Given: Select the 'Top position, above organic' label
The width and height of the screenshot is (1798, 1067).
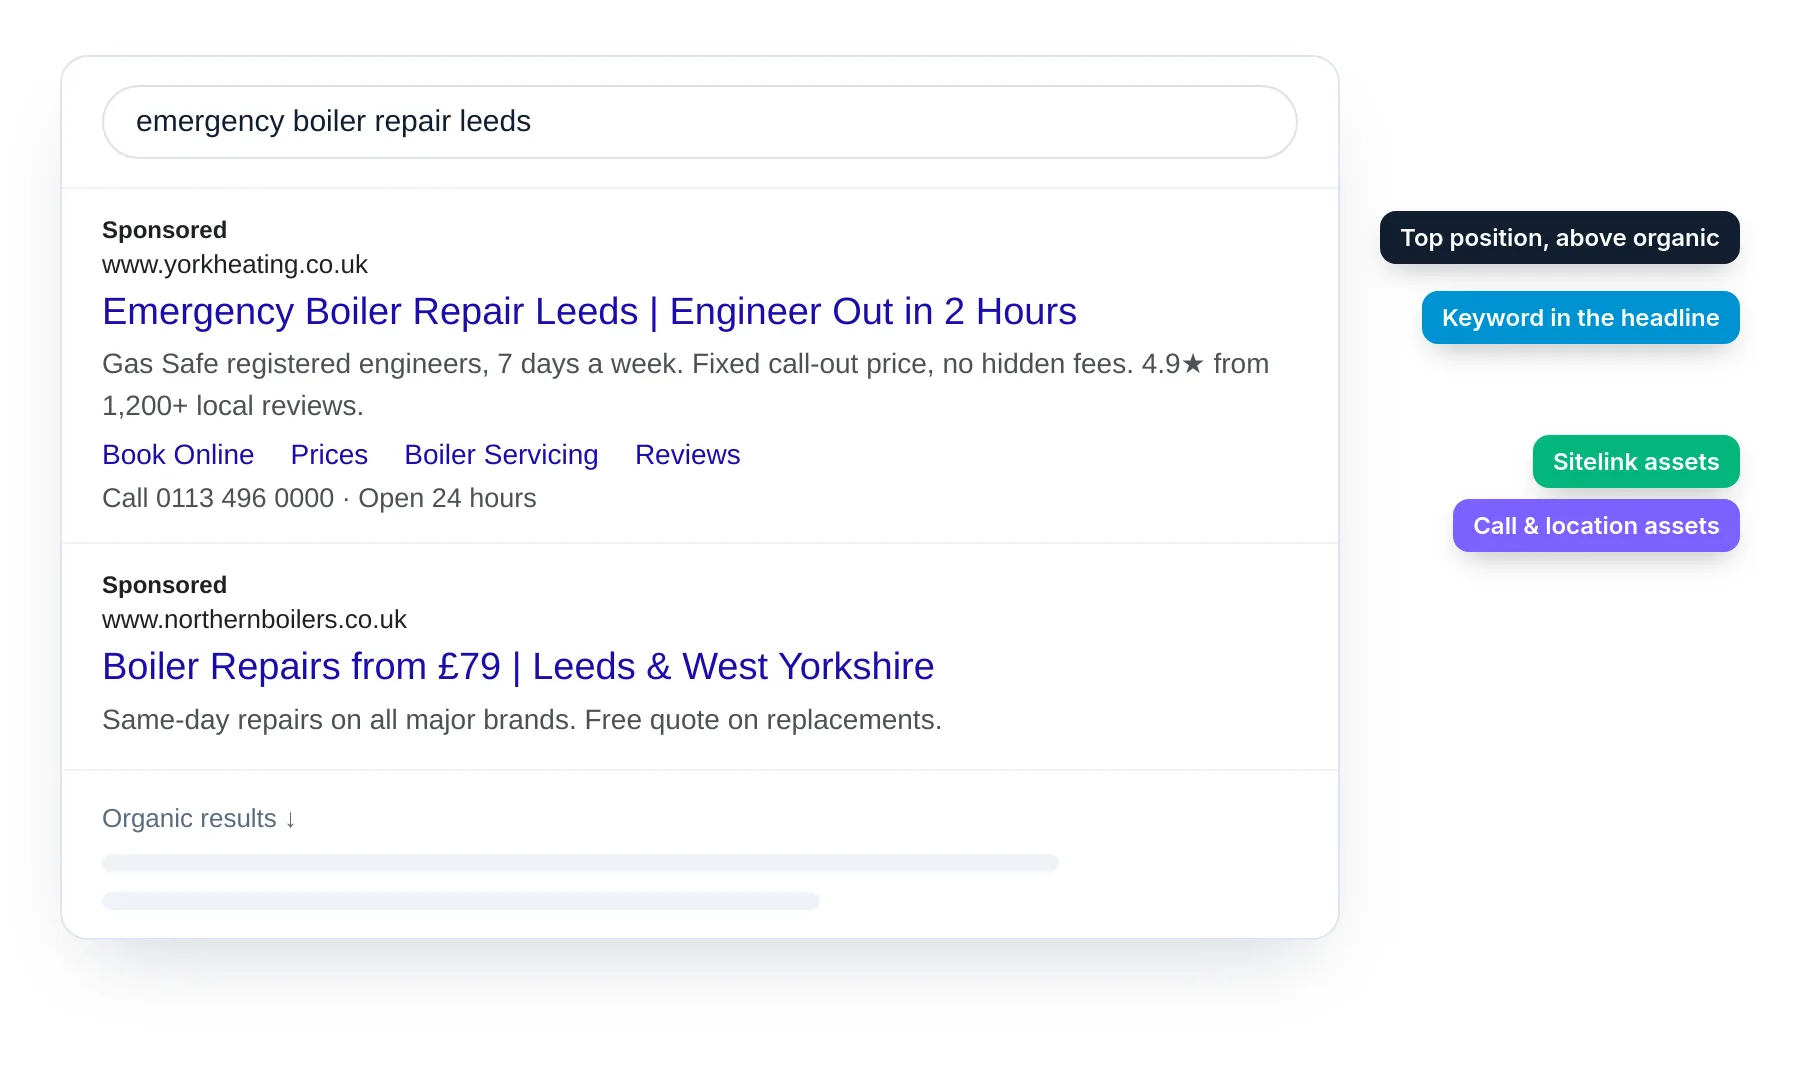Looking at the screenshot, I should point(1559,238).
